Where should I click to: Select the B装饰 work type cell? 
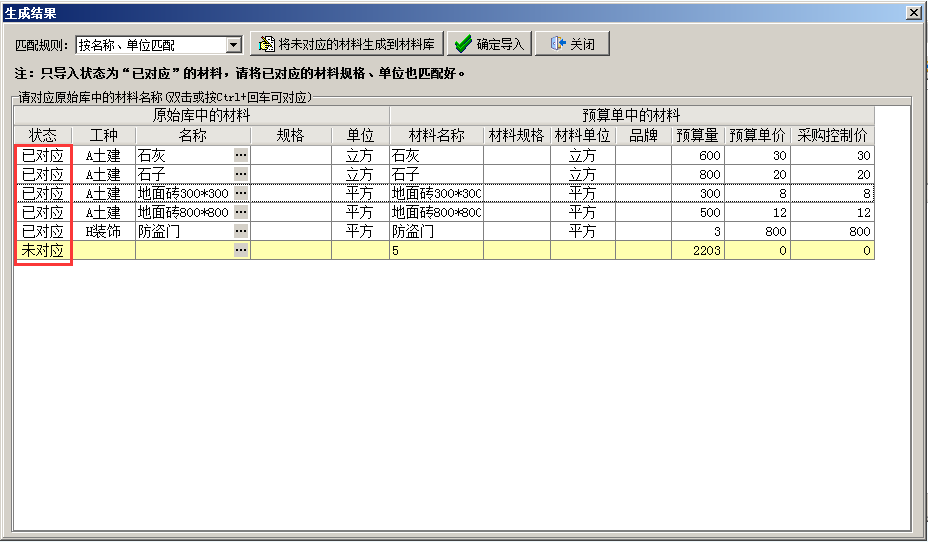(103, 231)
